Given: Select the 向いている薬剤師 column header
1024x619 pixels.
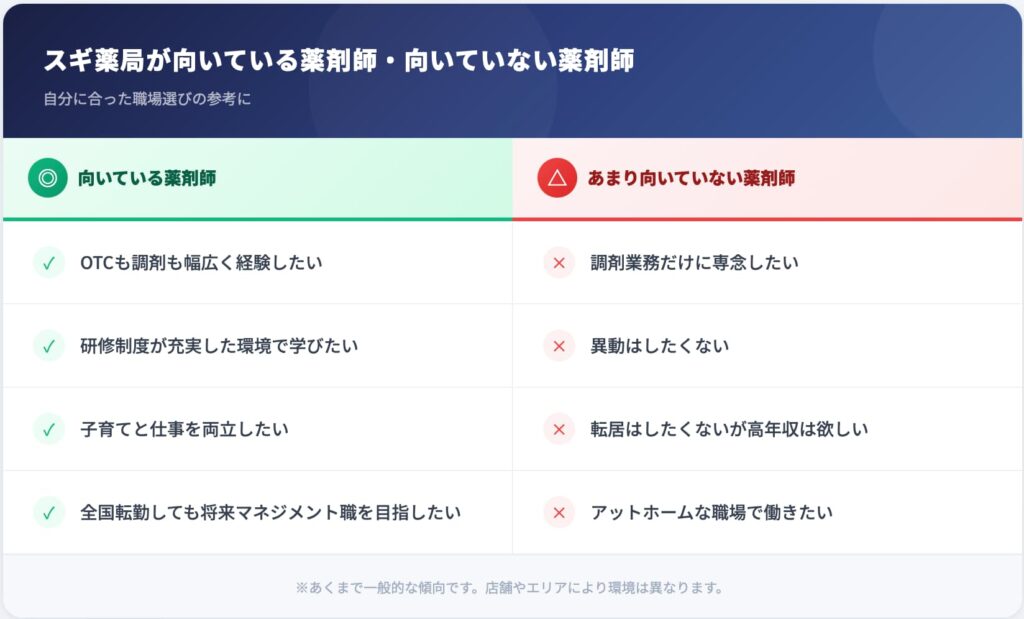Looking at the screenshot, I should click(x=147, y=179).
